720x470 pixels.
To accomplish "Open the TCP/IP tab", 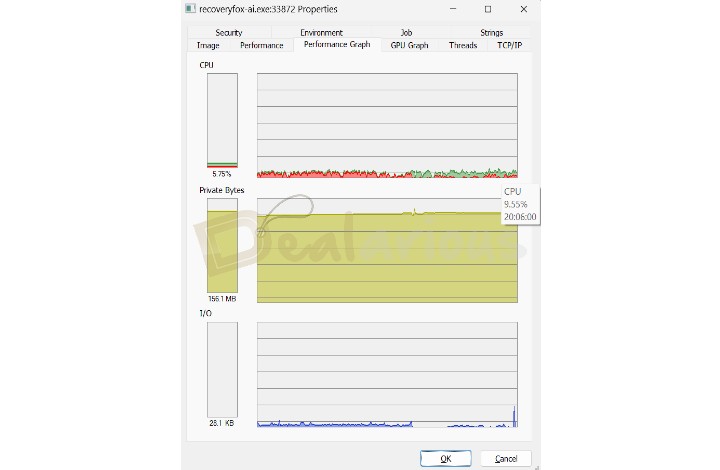I will (x=509, y=45).
